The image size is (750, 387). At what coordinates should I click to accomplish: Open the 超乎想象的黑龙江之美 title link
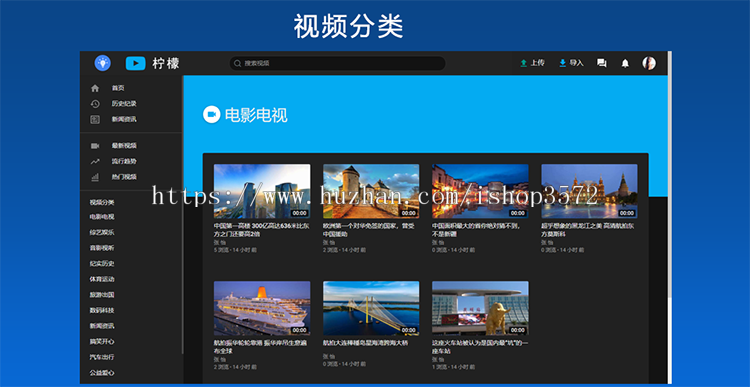tap(588, 230)
